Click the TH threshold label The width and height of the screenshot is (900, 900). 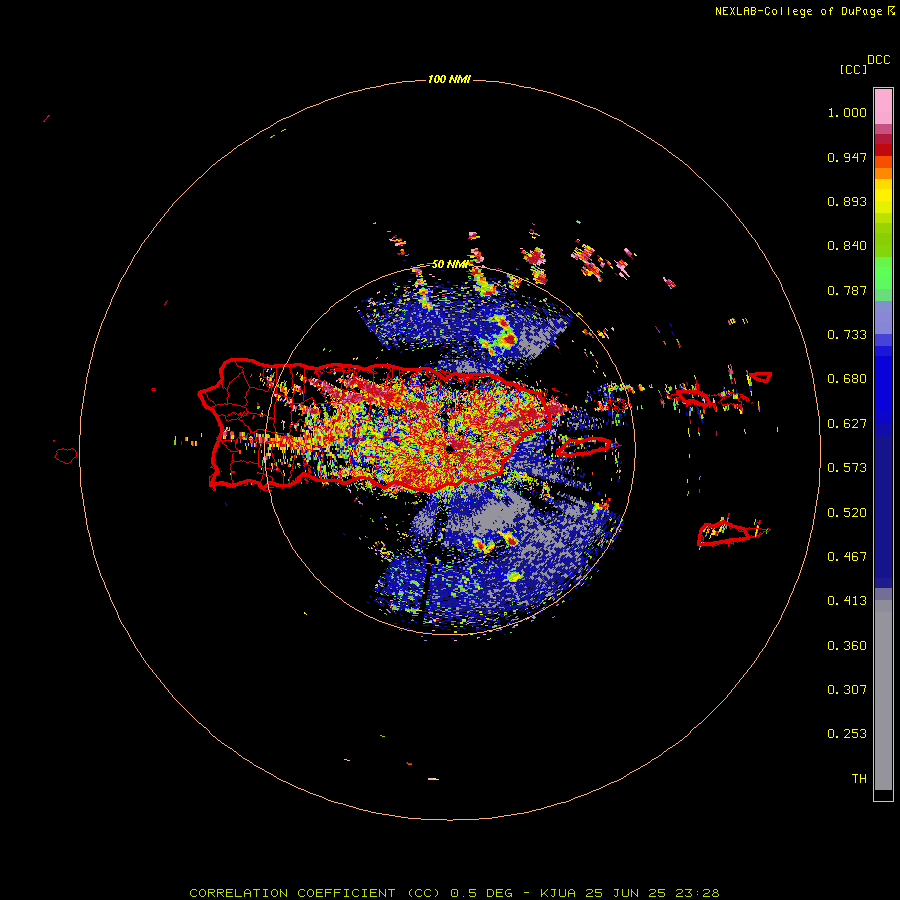pos(859,779)
